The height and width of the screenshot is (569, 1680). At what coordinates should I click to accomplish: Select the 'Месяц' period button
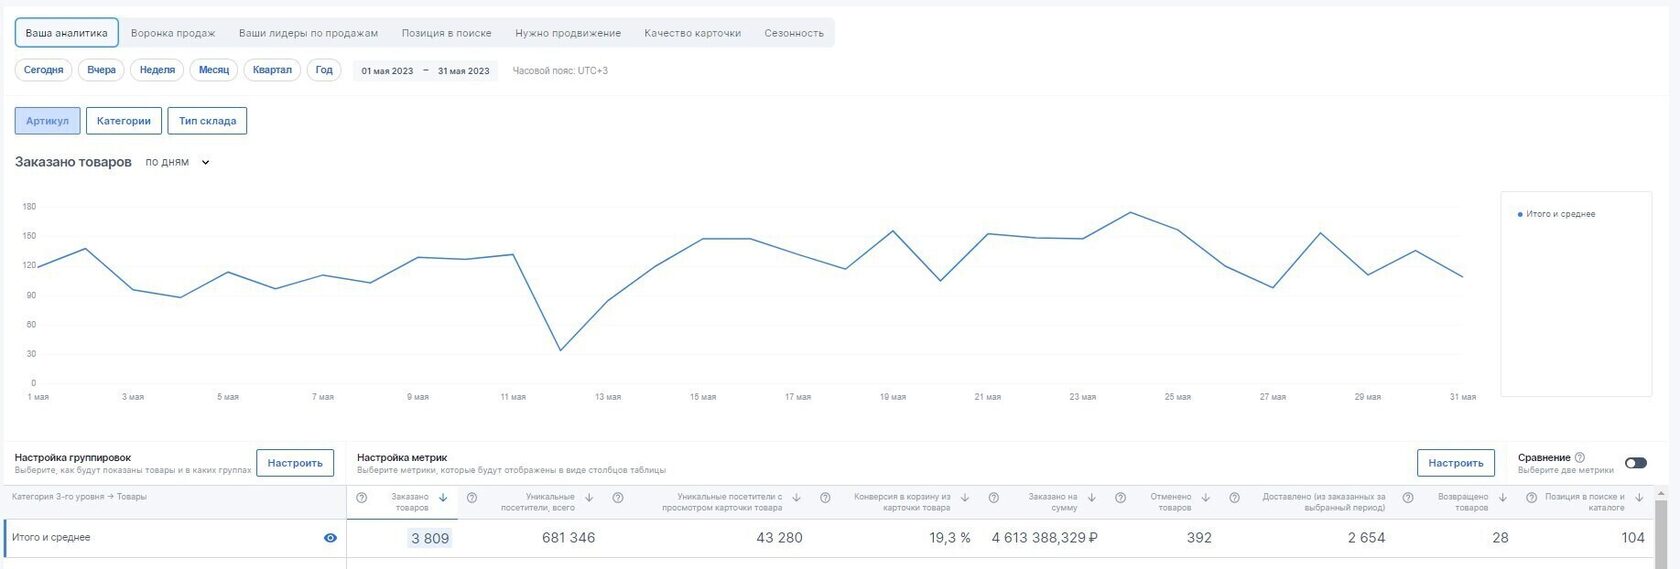[x=214, y=70]
